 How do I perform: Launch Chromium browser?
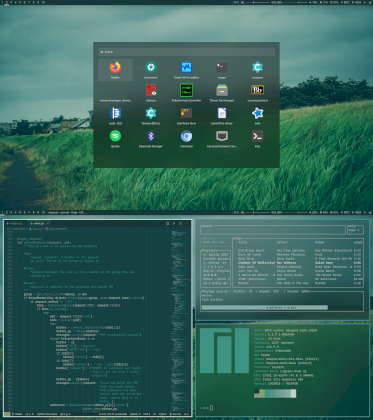pos(186,139)
